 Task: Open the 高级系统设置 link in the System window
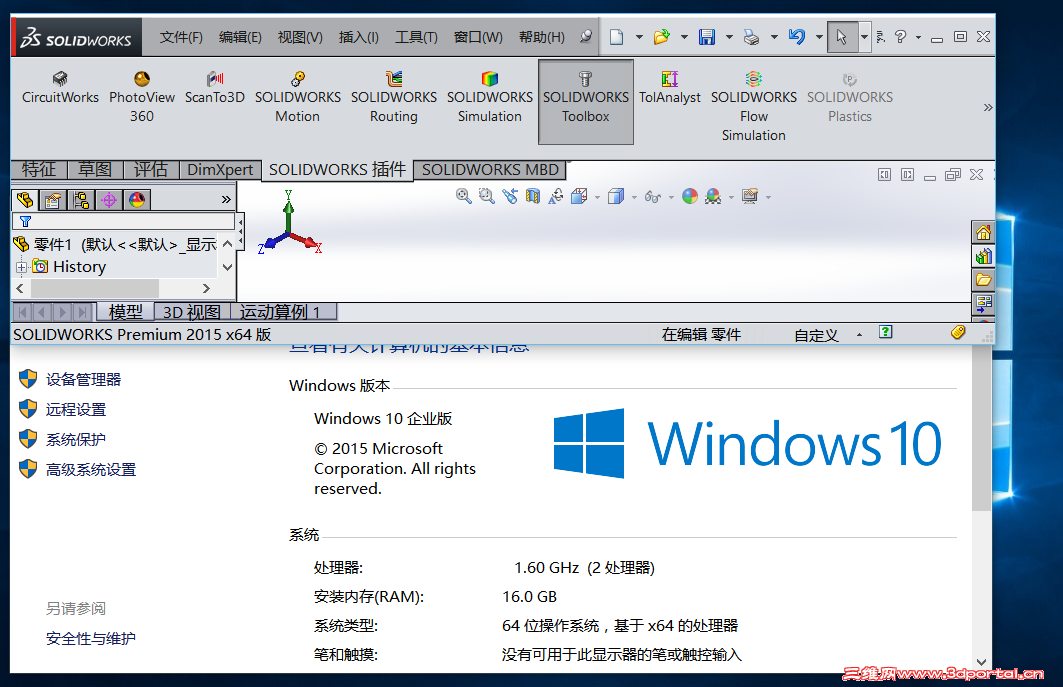pos(91,469)
